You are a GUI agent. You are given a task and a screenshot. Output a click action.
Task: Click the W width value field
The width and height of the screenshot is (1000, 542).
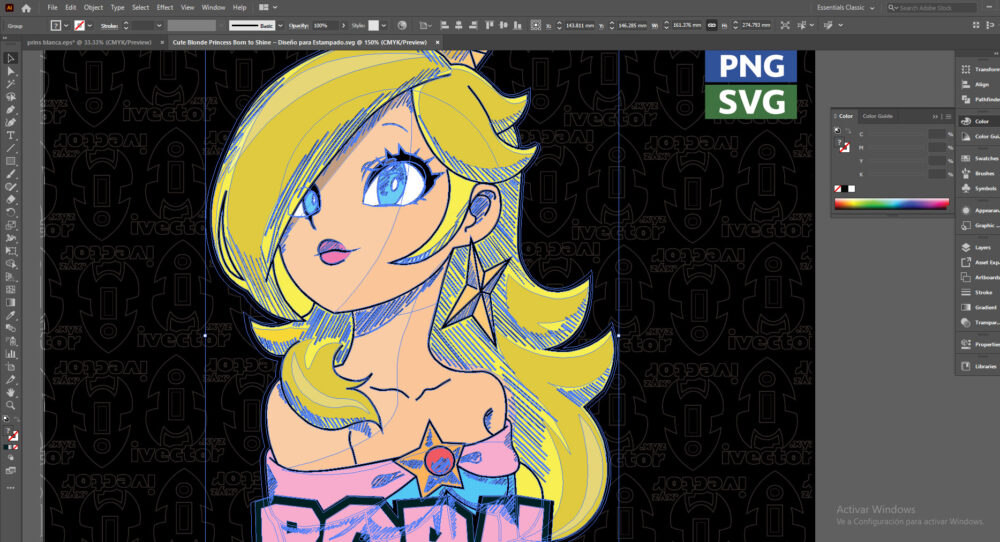[687, 26]
